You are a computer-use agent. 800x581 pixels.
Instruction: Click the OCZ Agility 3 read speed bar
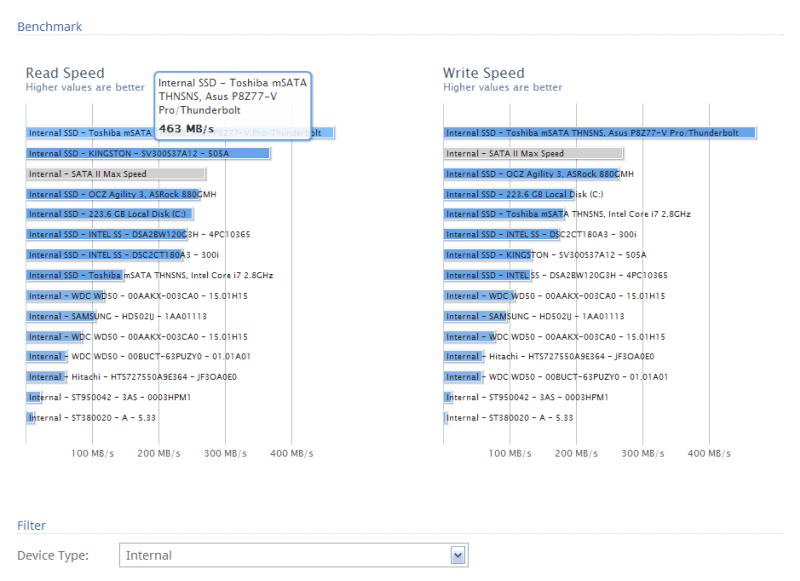(x=113, y=194)
